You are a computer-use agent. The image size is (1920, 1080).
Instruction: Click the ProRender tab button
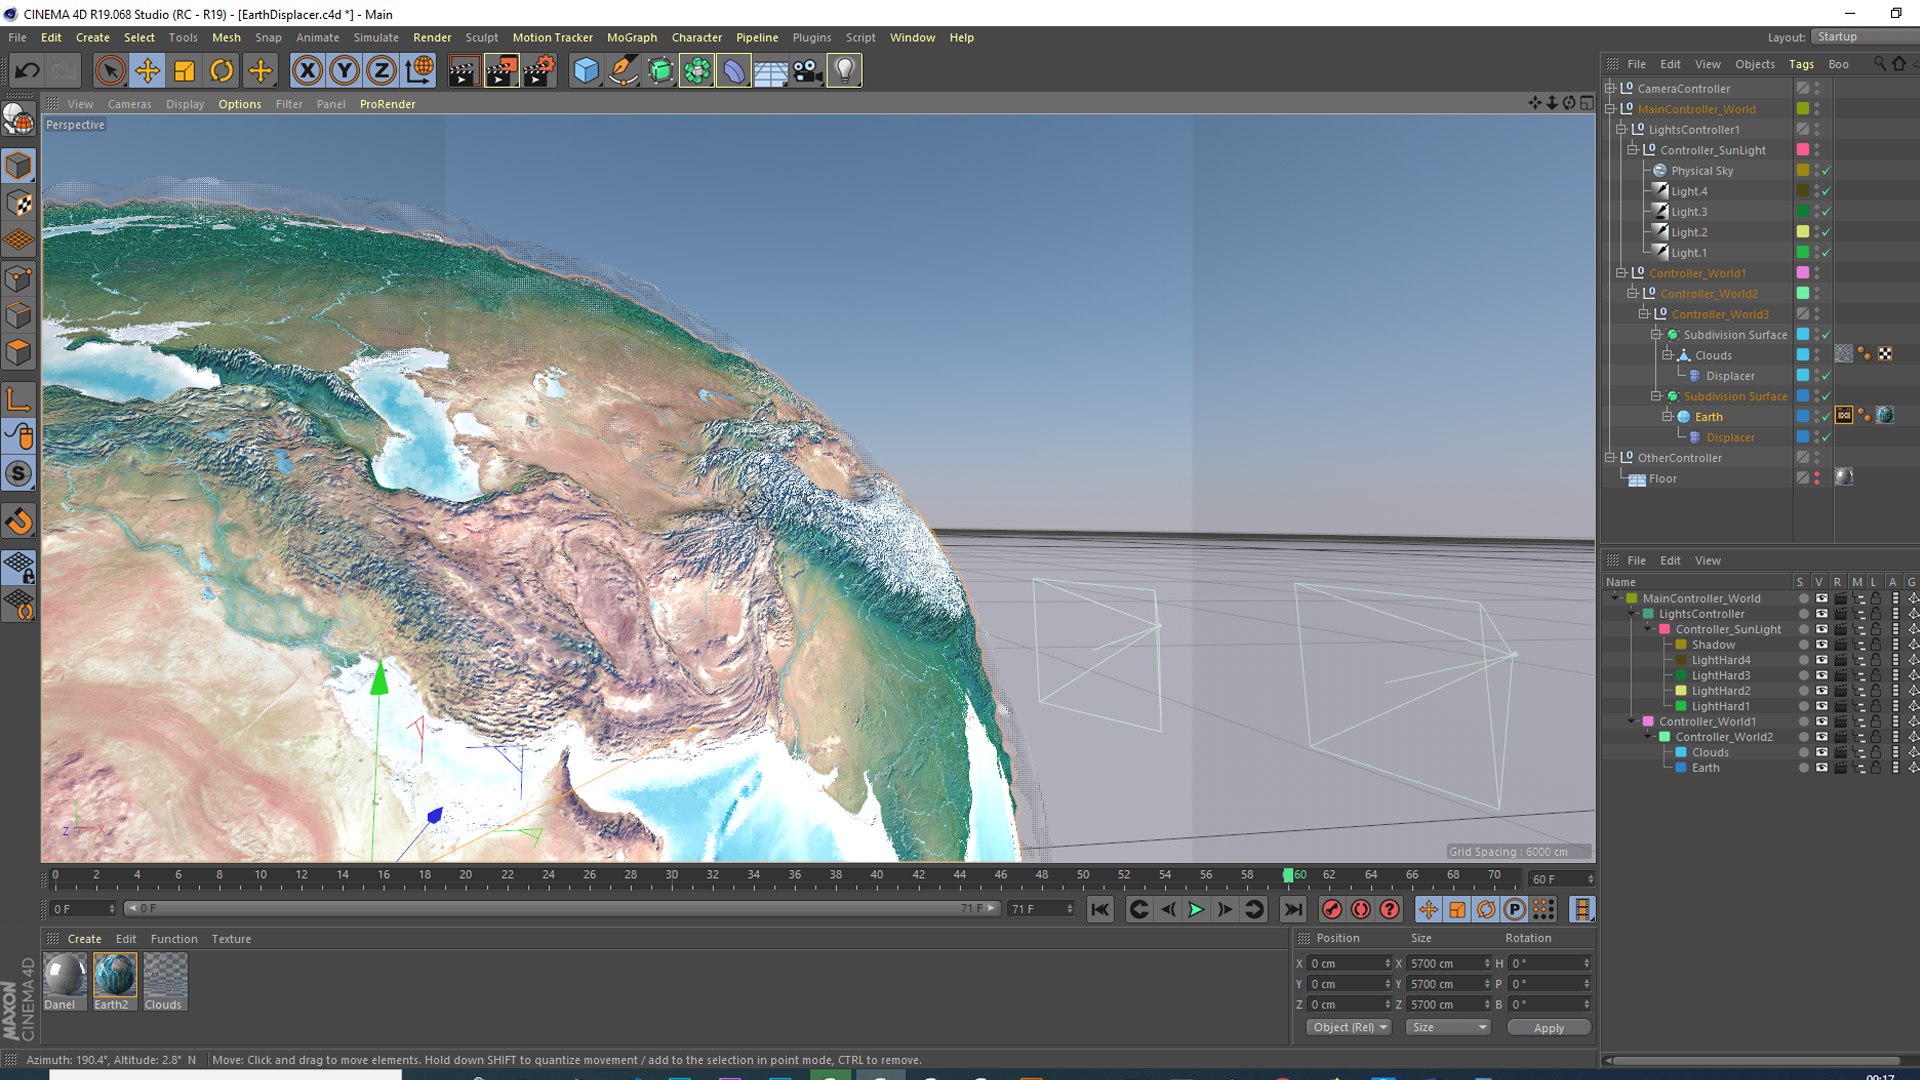(388, 104)
